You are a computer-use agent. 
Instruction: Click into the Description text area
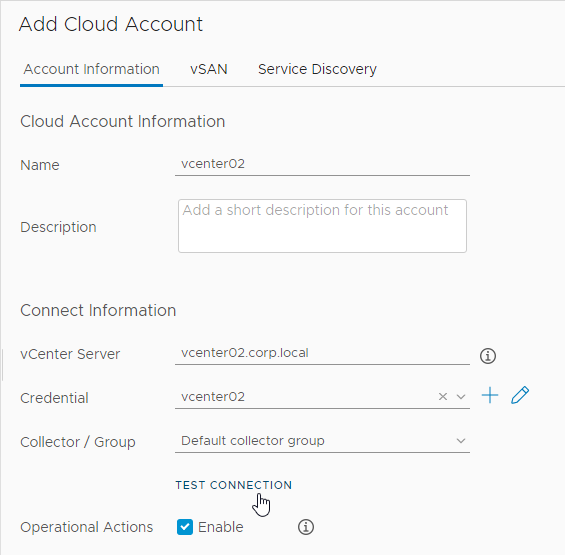click(x=322, y=226)
